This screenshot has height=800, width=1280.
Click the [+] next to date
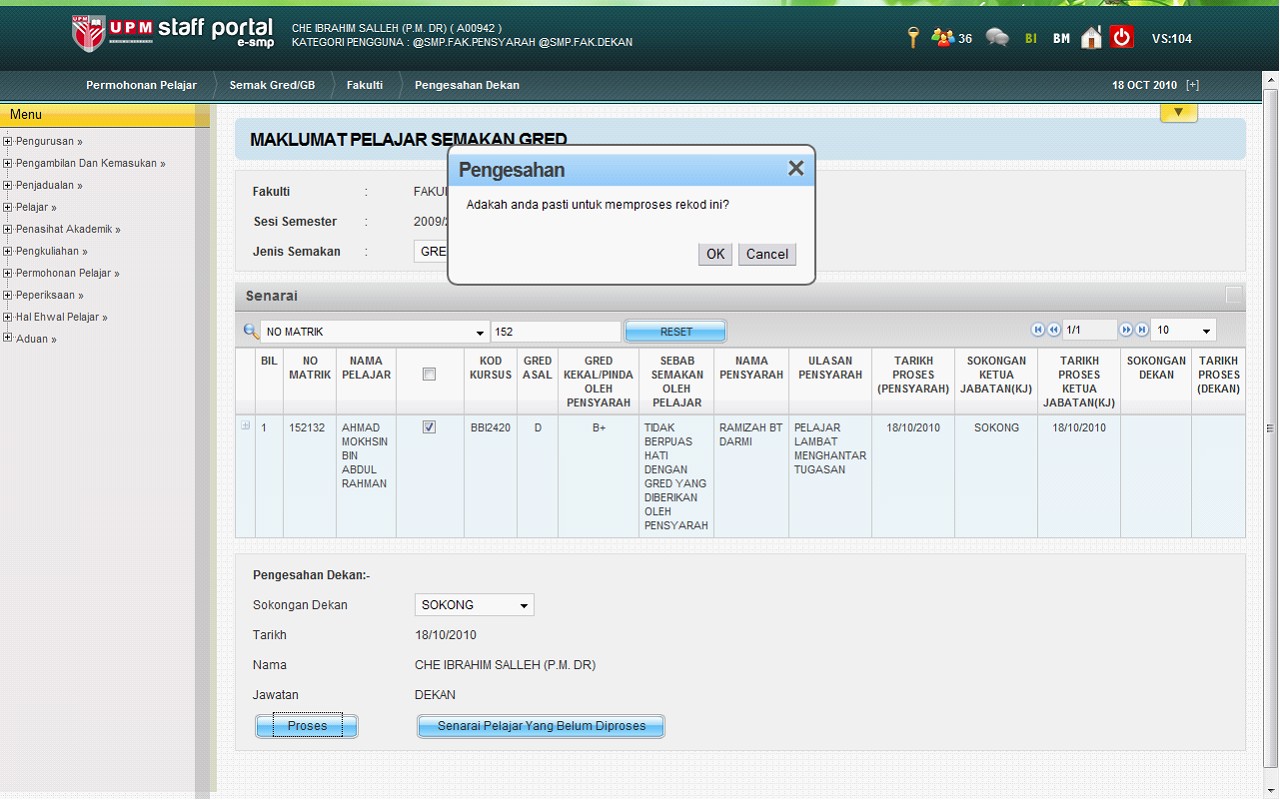(1192, 85)
